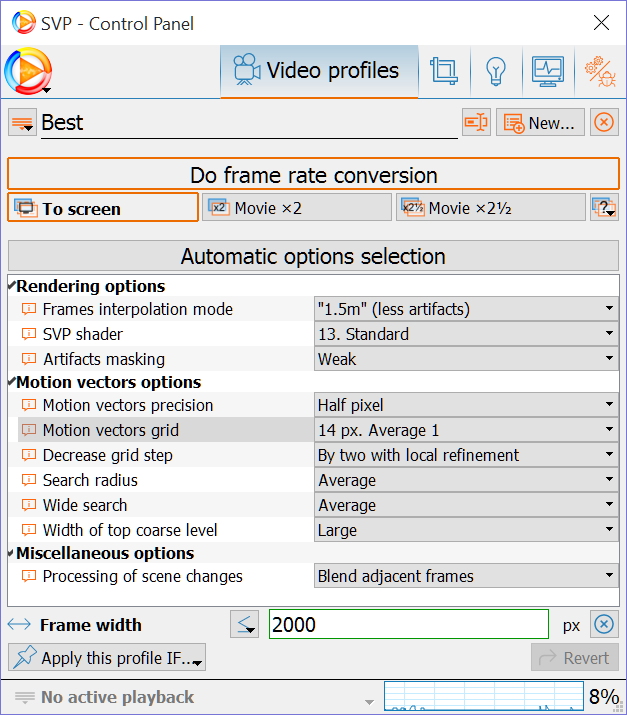Toggle Do frame rate conversion

pos(313,175)
